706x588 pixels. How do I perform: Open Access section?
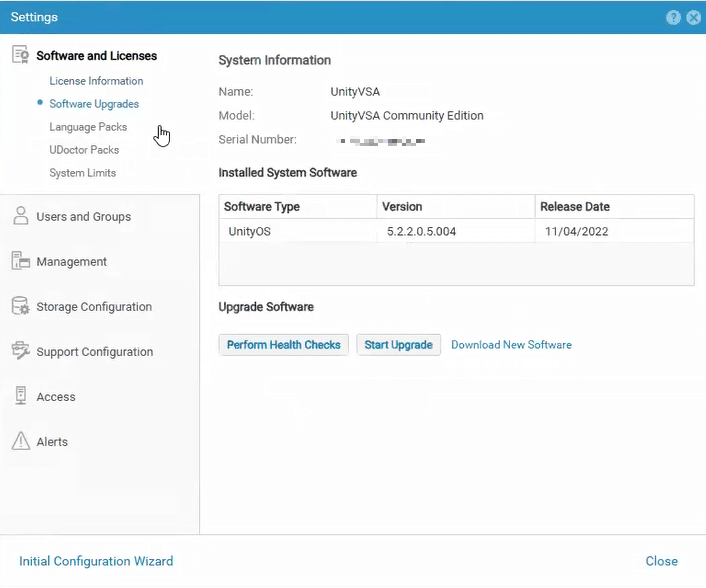coord(56,397)
